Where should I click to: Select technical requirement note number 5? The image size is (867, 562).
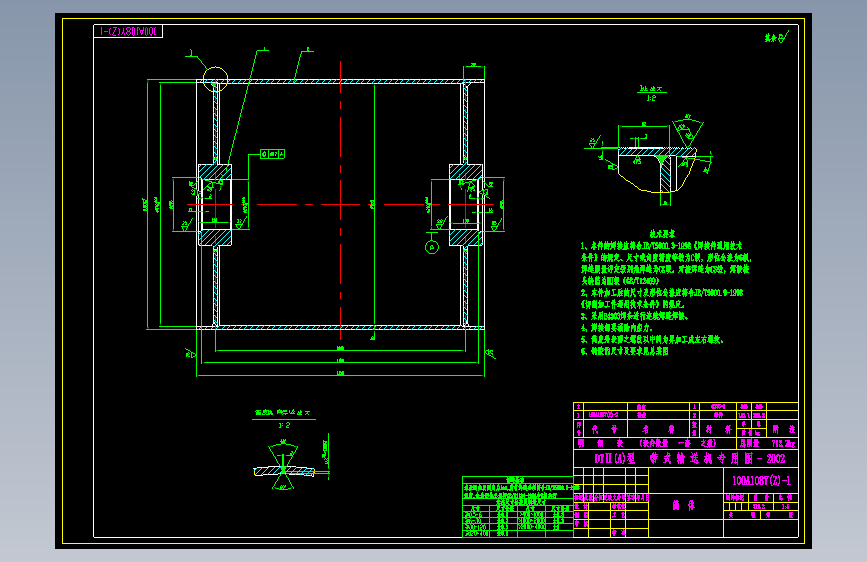point(652,340)
